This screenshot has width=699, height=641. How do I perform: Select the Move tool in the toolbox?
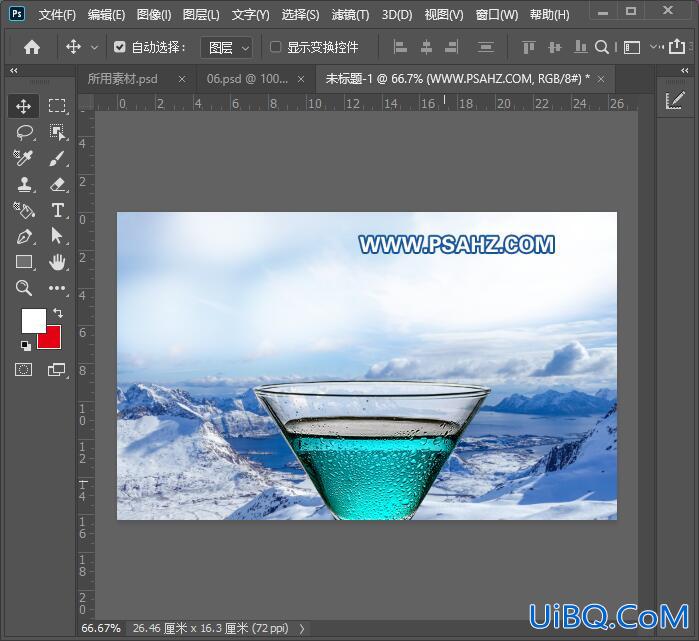click(23, 106)
